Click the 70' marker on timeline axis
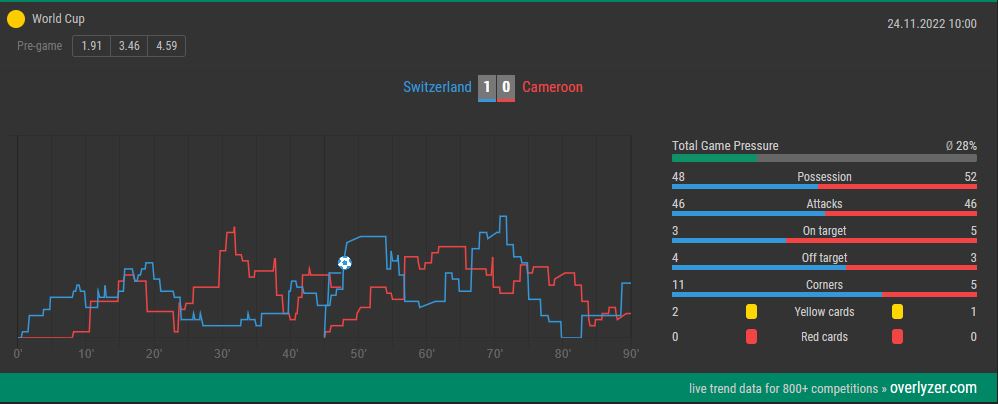This screenshot has height=404, width=998. coord(495,354)
